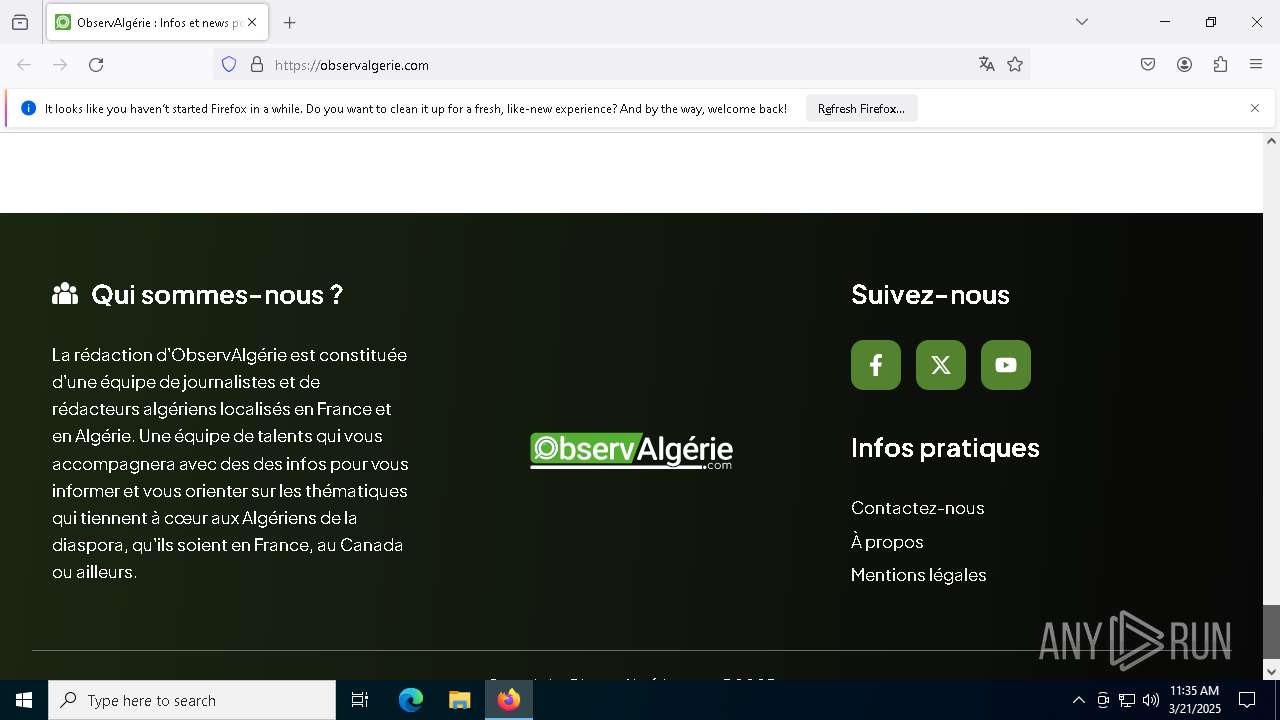The width and height of the screenshot is (1280, 720).
Task: Go back with the browser back arrow
Action: click(x=24, y=65)
